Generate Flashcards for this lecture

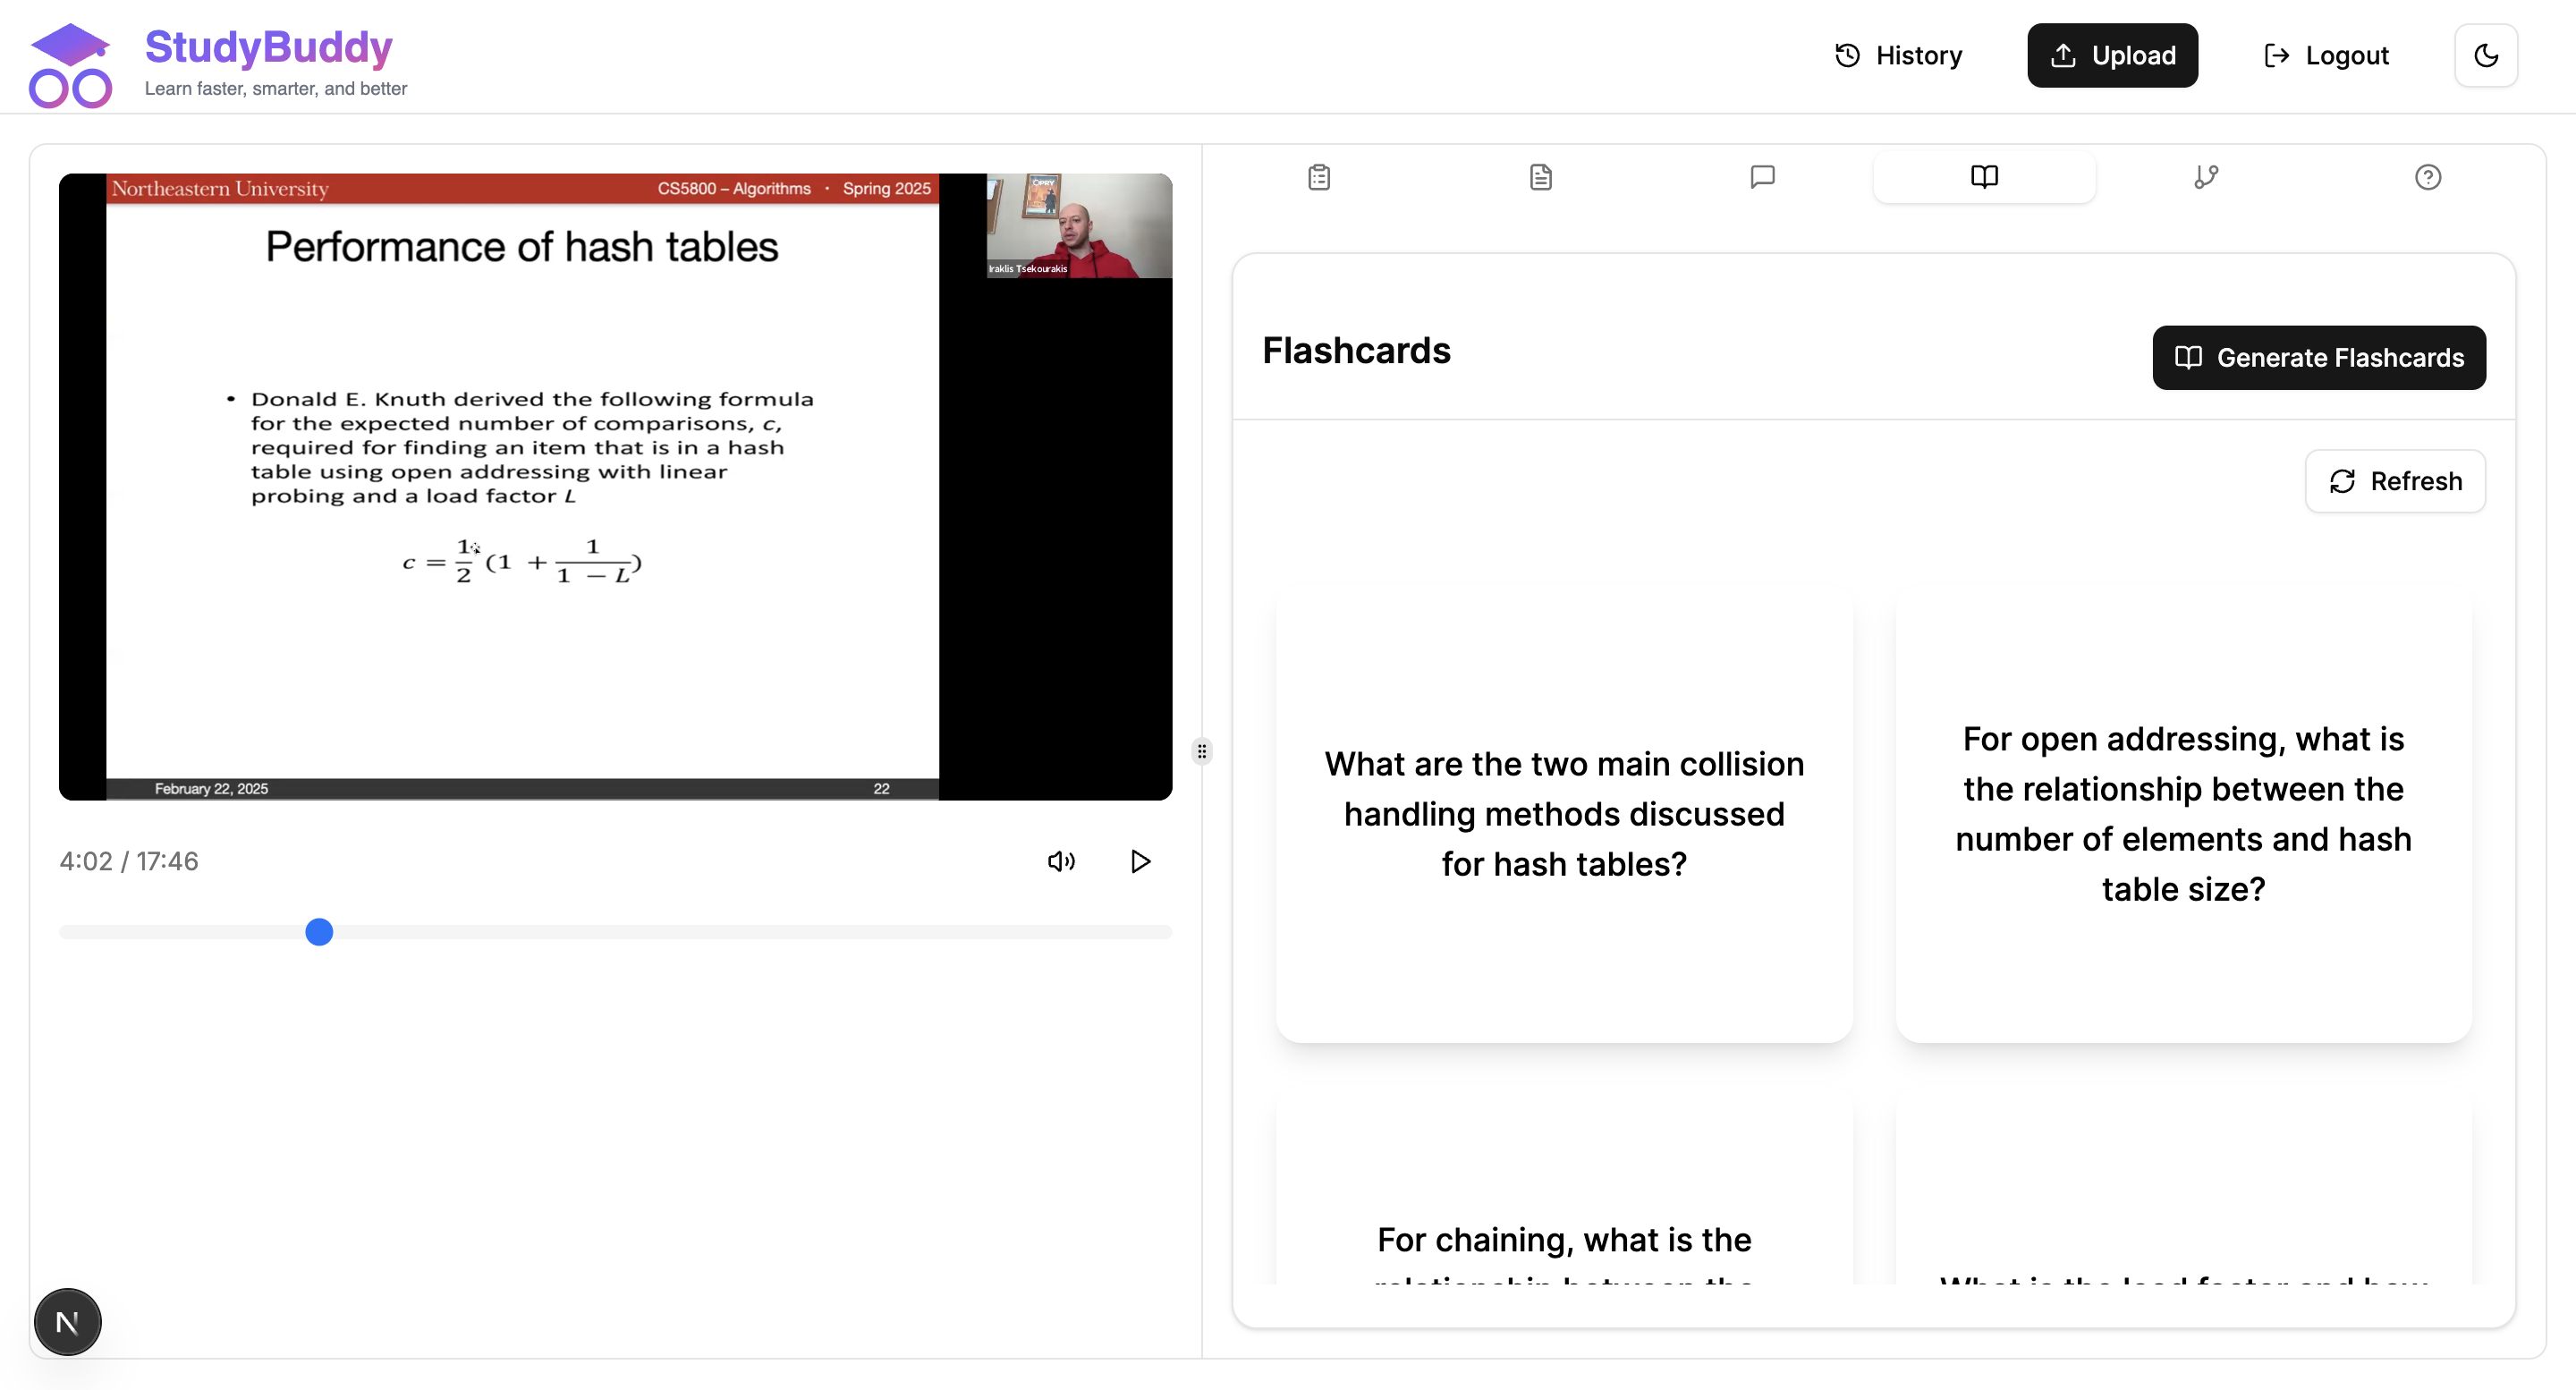point(2318,357)
